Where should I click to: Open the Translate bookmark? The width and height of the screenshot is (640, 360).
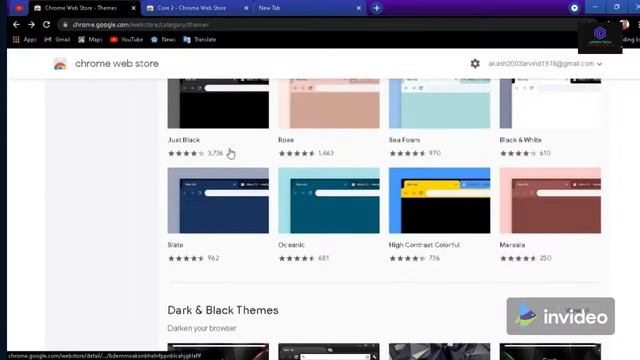pyautogui.click(x=200, y=40)
